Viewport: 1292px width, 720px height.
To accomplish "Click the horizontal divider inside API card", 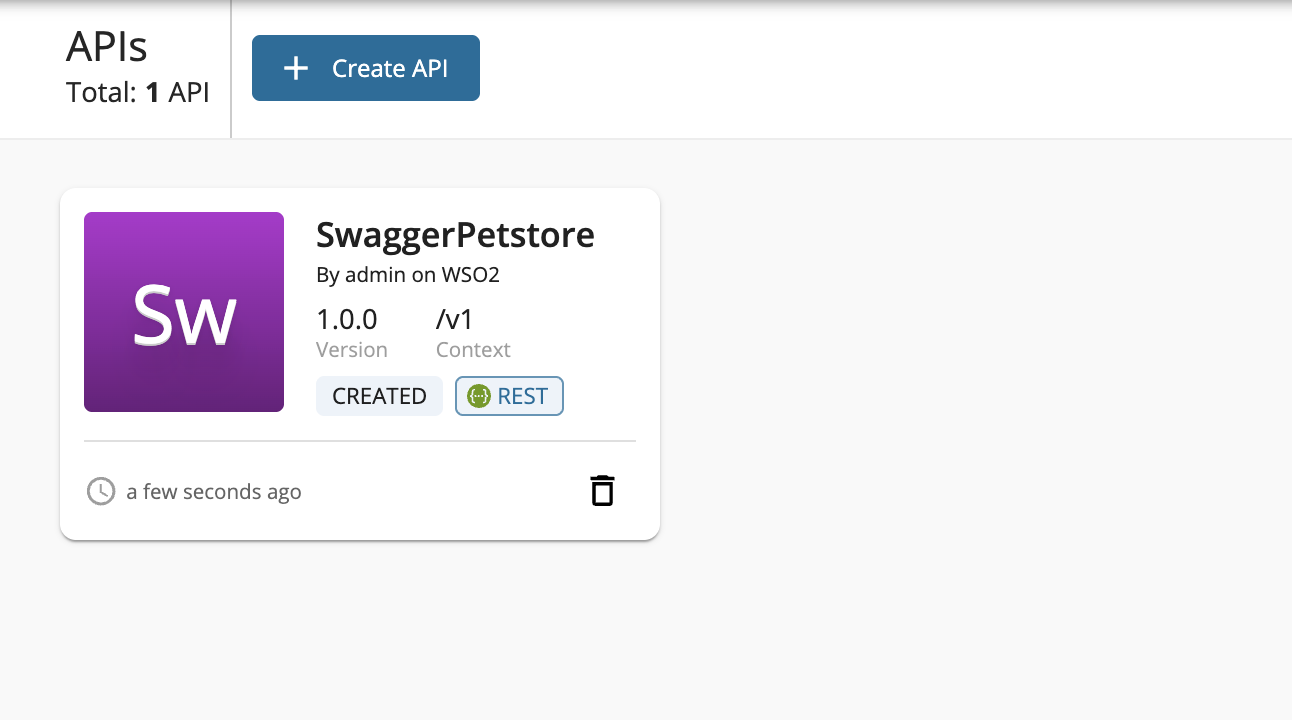I will (360, 441).
